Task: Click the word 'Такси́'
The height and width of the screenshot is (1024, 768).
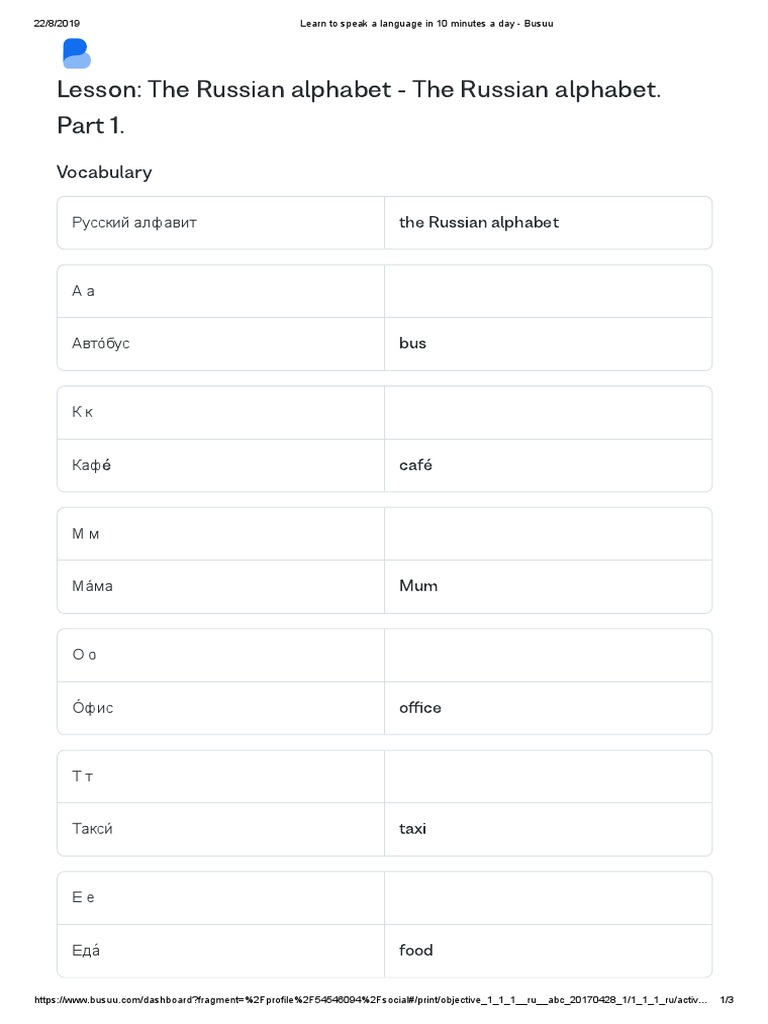Action: tap(100, 829)
